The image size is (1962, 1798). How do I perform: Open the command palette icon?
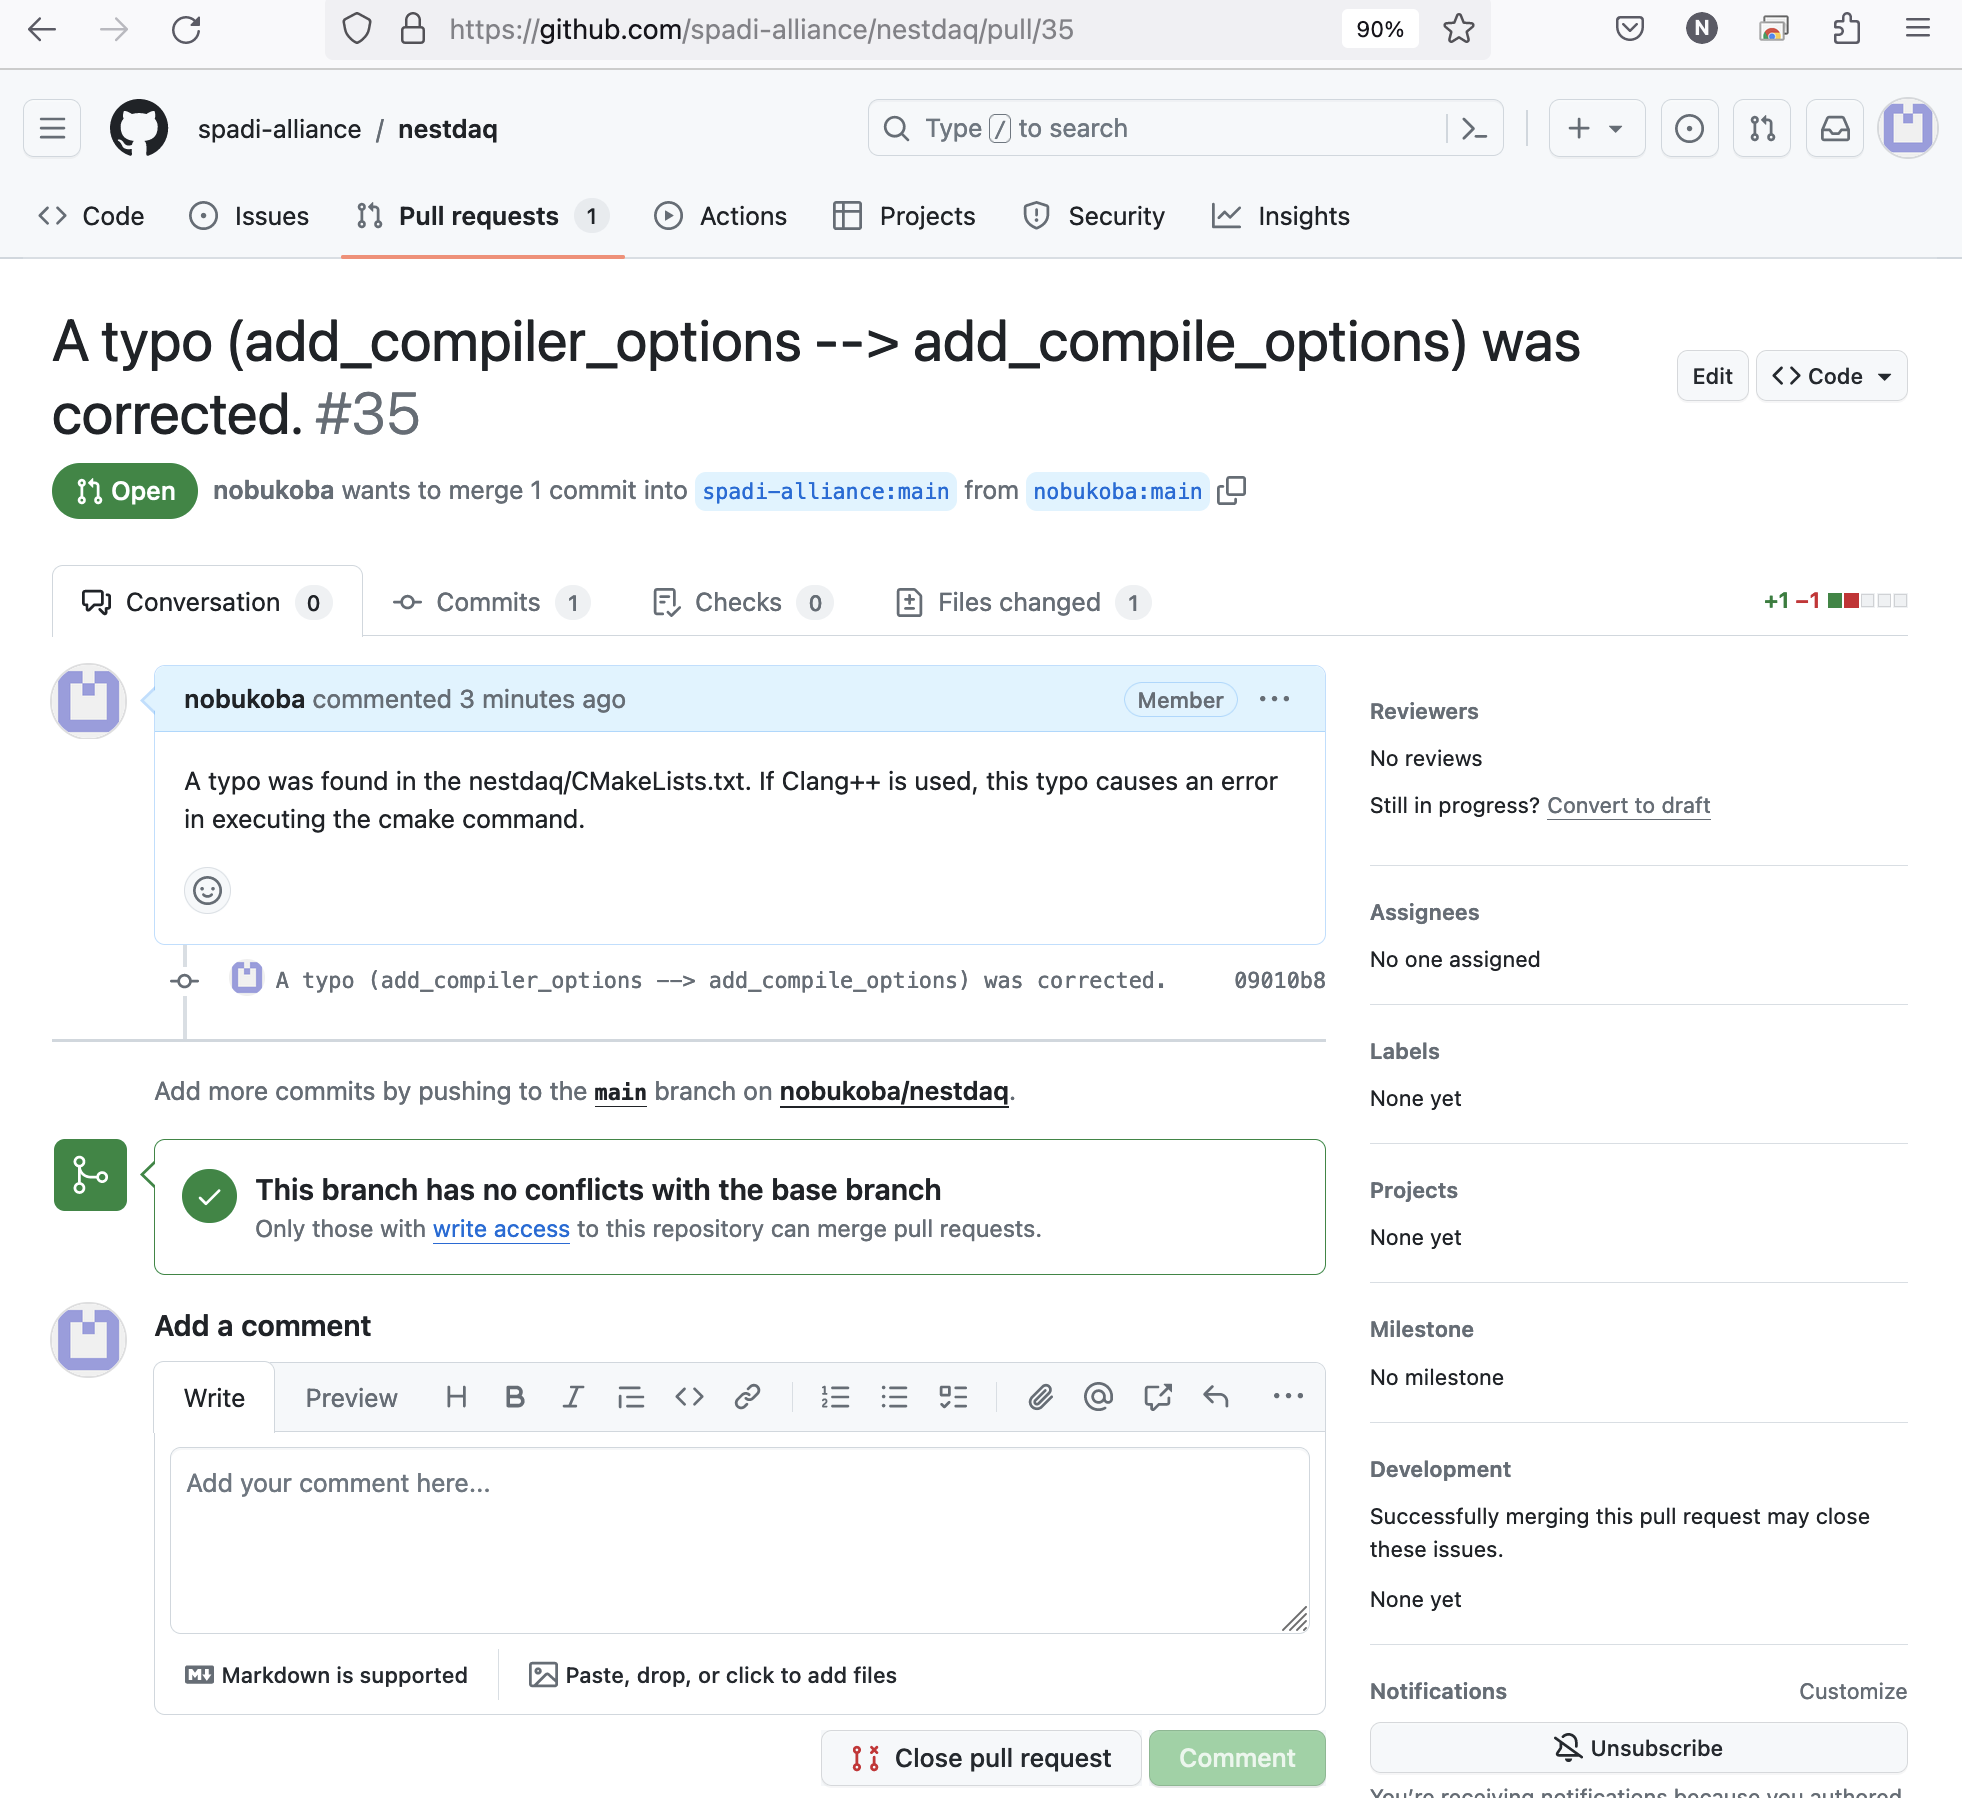pyautogui.click(x=1474, y=128)
